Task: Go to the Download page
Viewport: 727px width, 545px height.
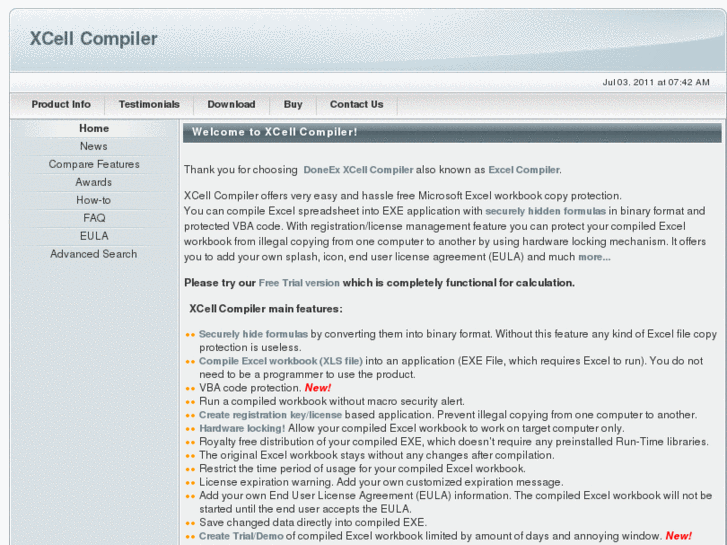Action: tap(231, 104)
